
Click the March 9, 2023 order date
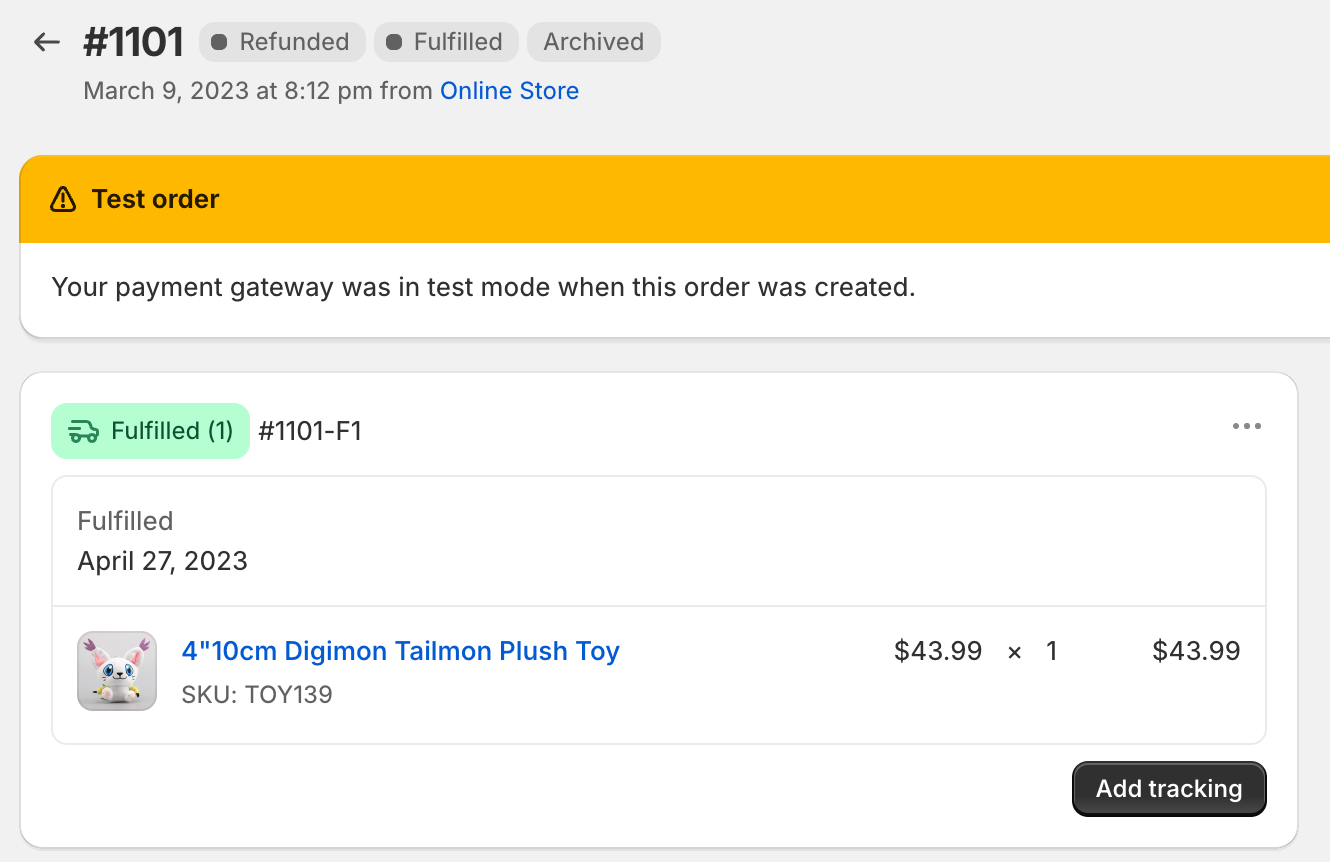tap(165, 91)
